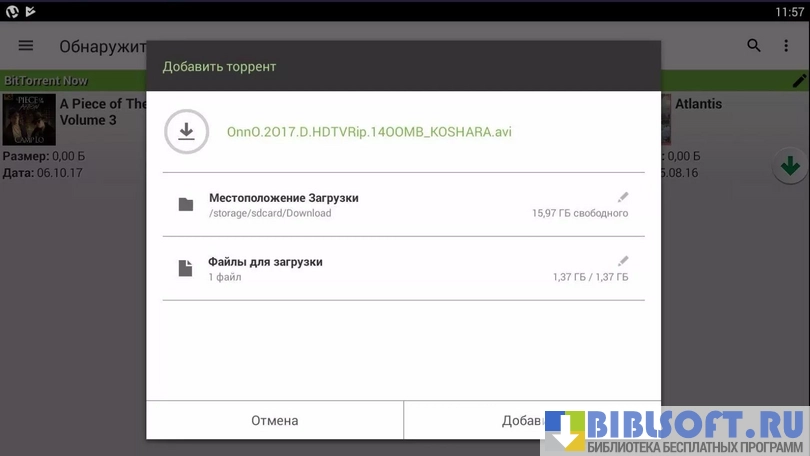Screen dimensions: 810x456
Task: Open the hamburger navigation menu
Action: pos(26,46)
